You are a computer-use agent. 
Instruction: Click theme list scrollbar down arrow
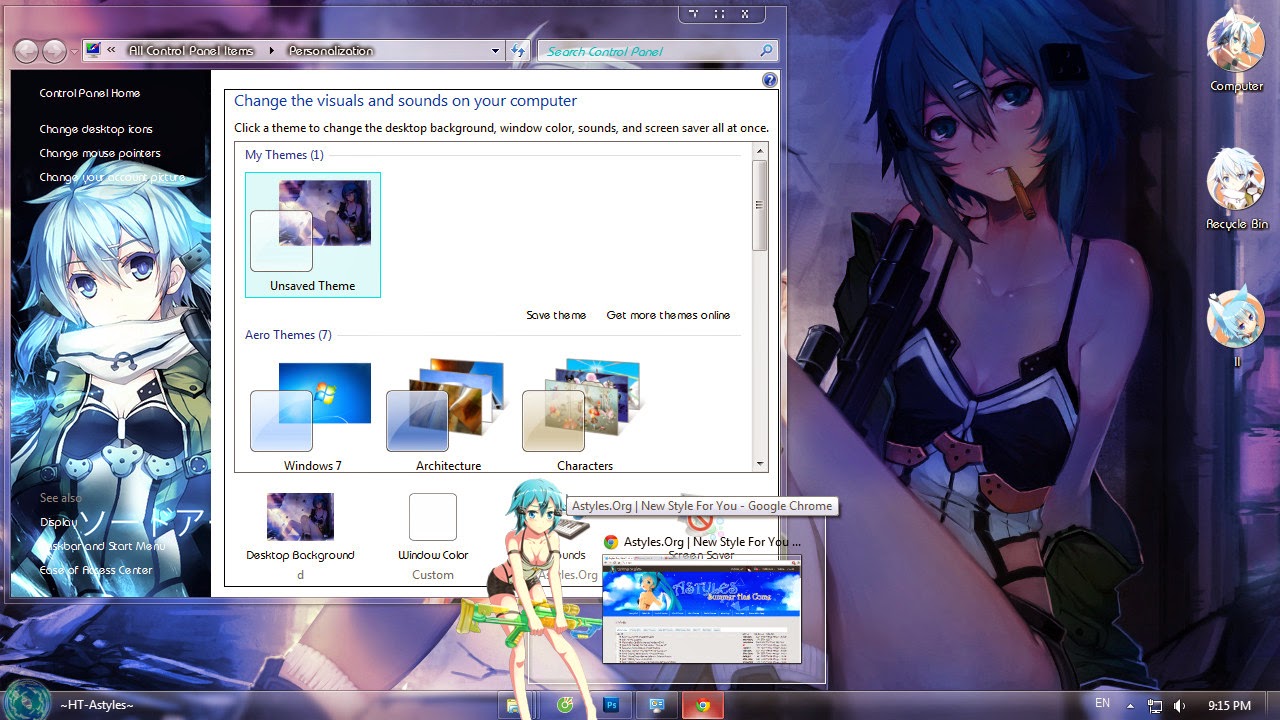tap(760, 464)
